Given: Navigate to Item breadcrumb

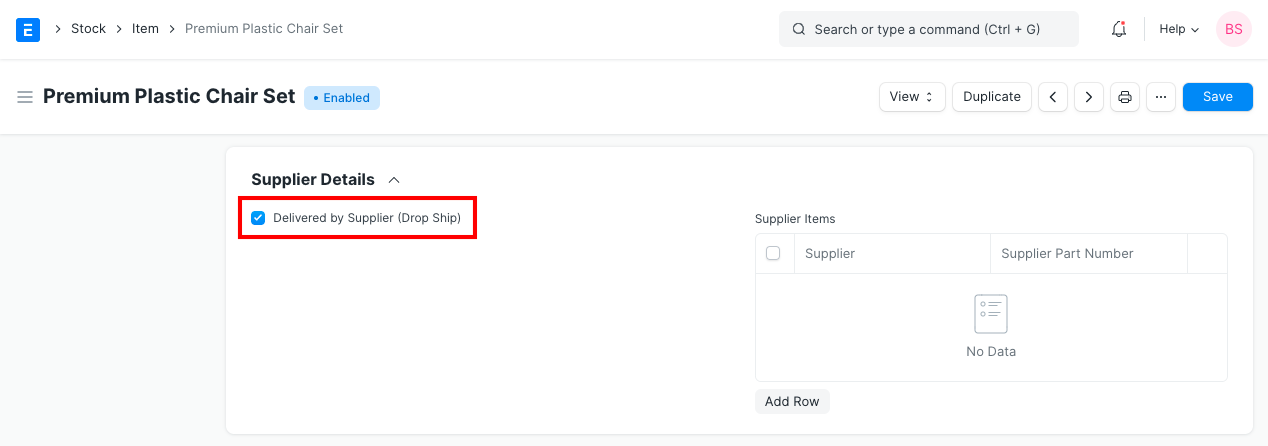Looking at the screenshot, I should click(x=145, y=29).
